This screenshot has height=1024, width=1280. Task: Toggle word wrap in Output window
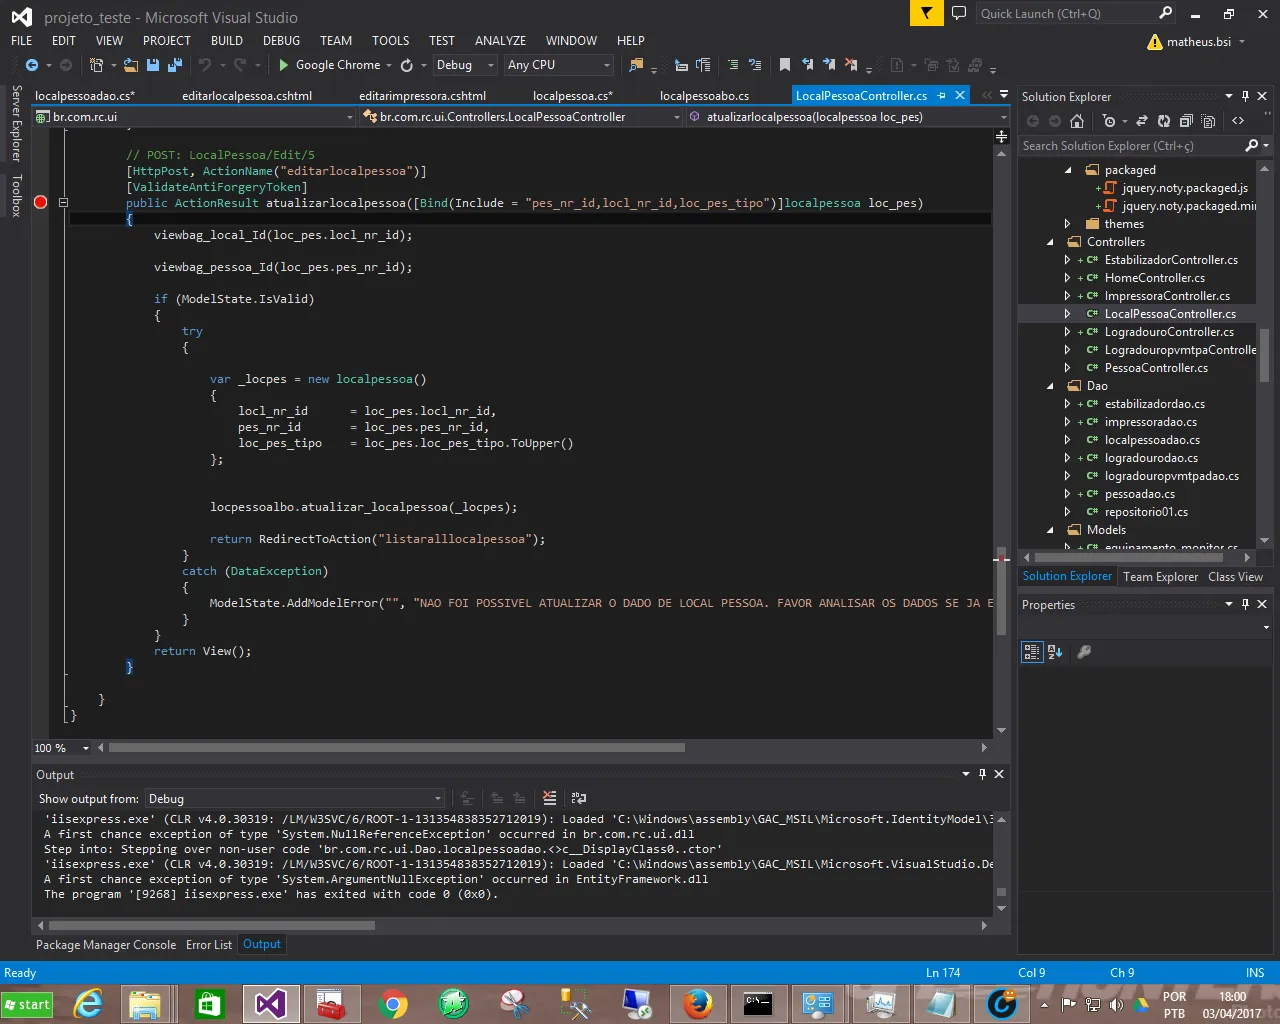point(579,798)
